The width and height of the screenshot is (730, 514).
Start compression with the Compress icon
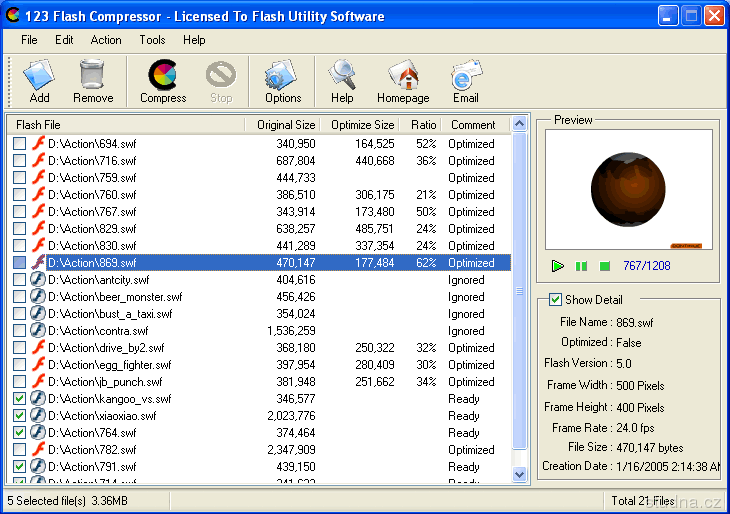point(162,80)
